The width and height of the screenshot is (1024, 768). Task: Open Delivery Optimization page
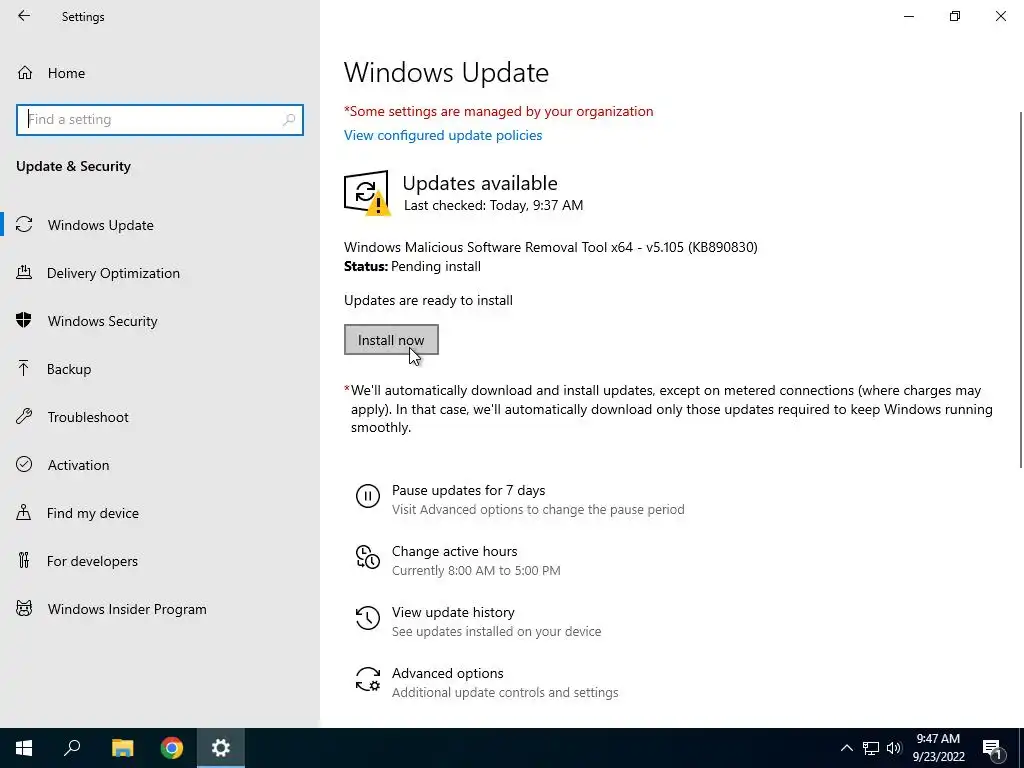click(160, 273)
